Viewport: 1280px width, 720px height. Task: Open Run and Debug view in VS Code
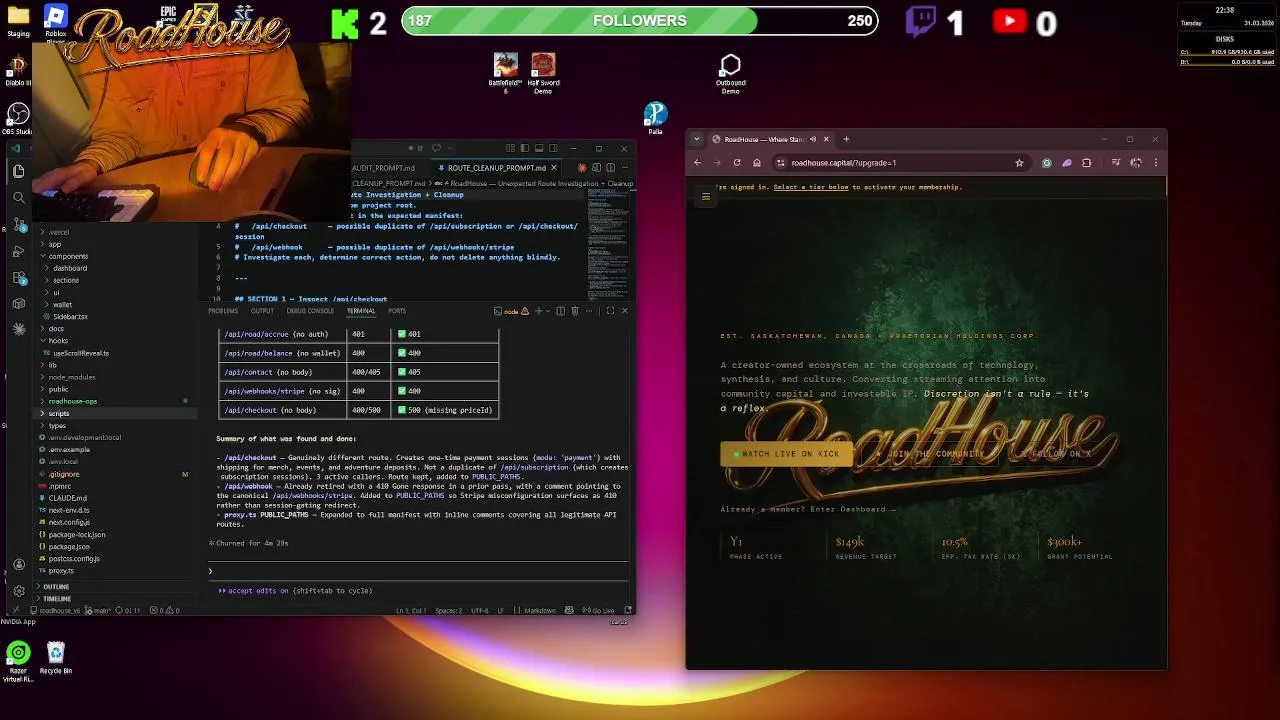(x=19, y=251)
